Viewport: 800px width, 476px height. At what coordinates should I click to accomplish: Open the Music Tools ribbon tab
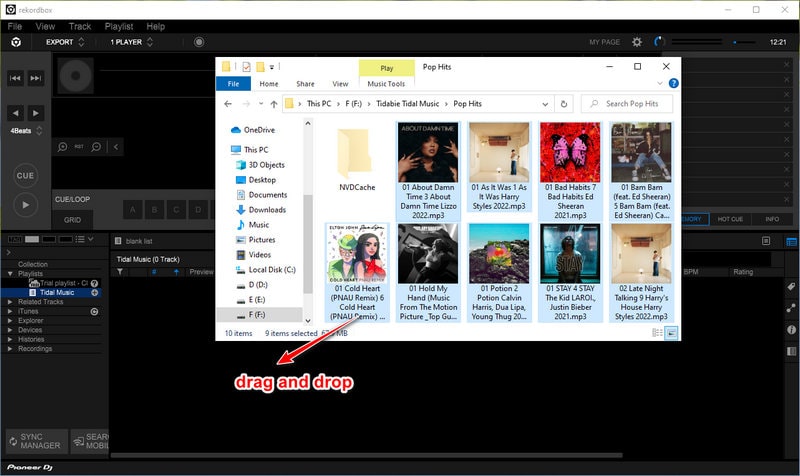click(x=386, y=84)
